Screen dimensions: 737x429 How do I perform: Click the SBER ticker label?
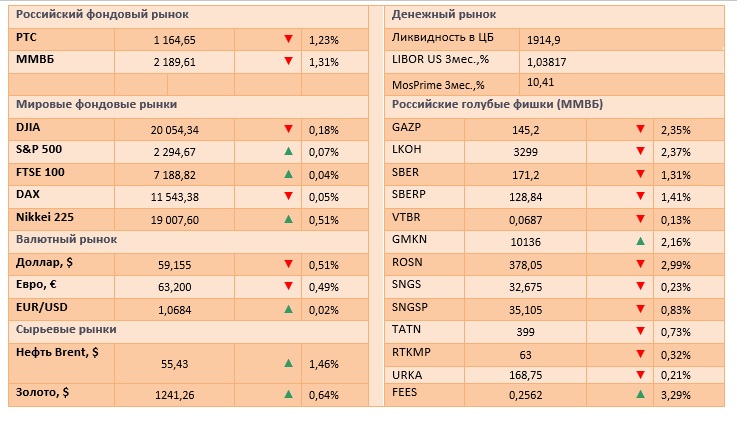408,174
